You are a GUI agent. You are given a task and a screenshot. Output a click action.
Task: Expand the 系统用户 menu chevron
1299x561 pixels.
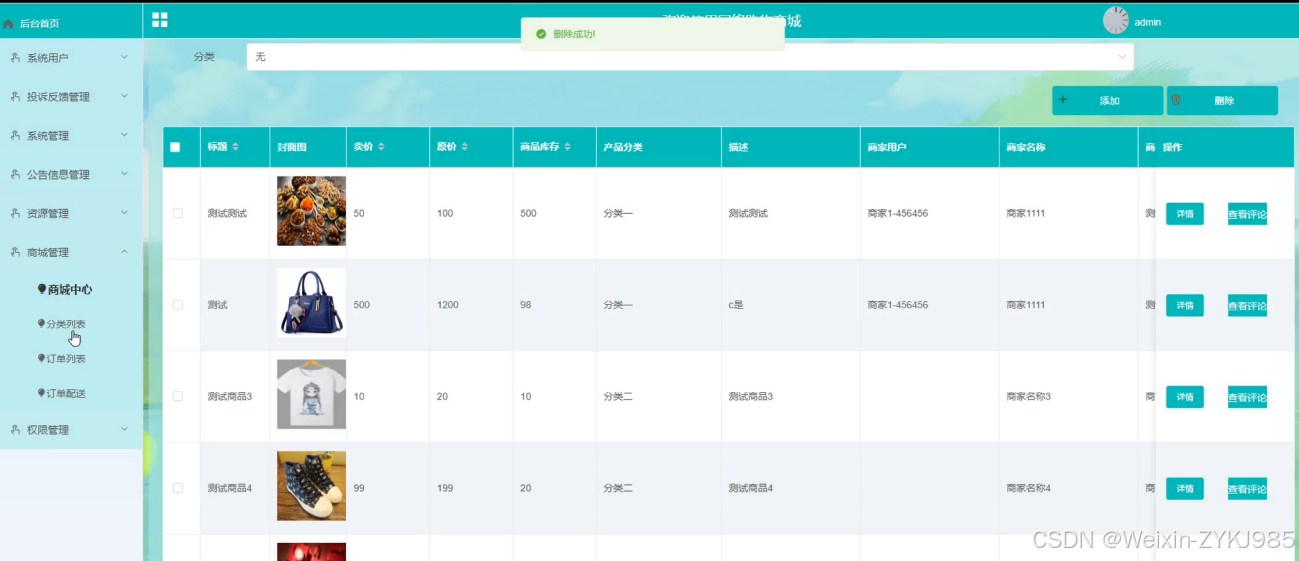click(124, 57)
